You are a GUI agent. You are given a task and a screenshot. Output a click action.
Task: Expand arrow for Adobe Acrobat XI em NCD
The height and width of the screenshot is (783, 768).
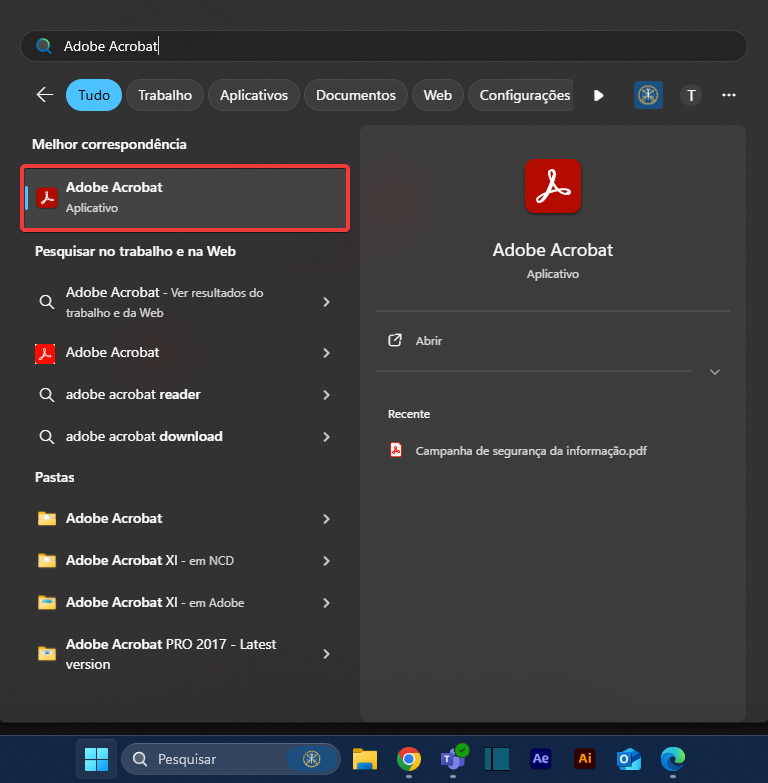click(326, 561)
